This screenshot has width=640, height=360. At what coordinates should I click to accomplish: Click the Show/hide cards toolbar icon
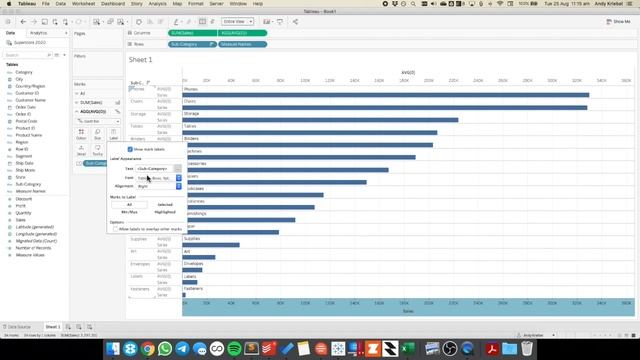click(x=267, y=22)
